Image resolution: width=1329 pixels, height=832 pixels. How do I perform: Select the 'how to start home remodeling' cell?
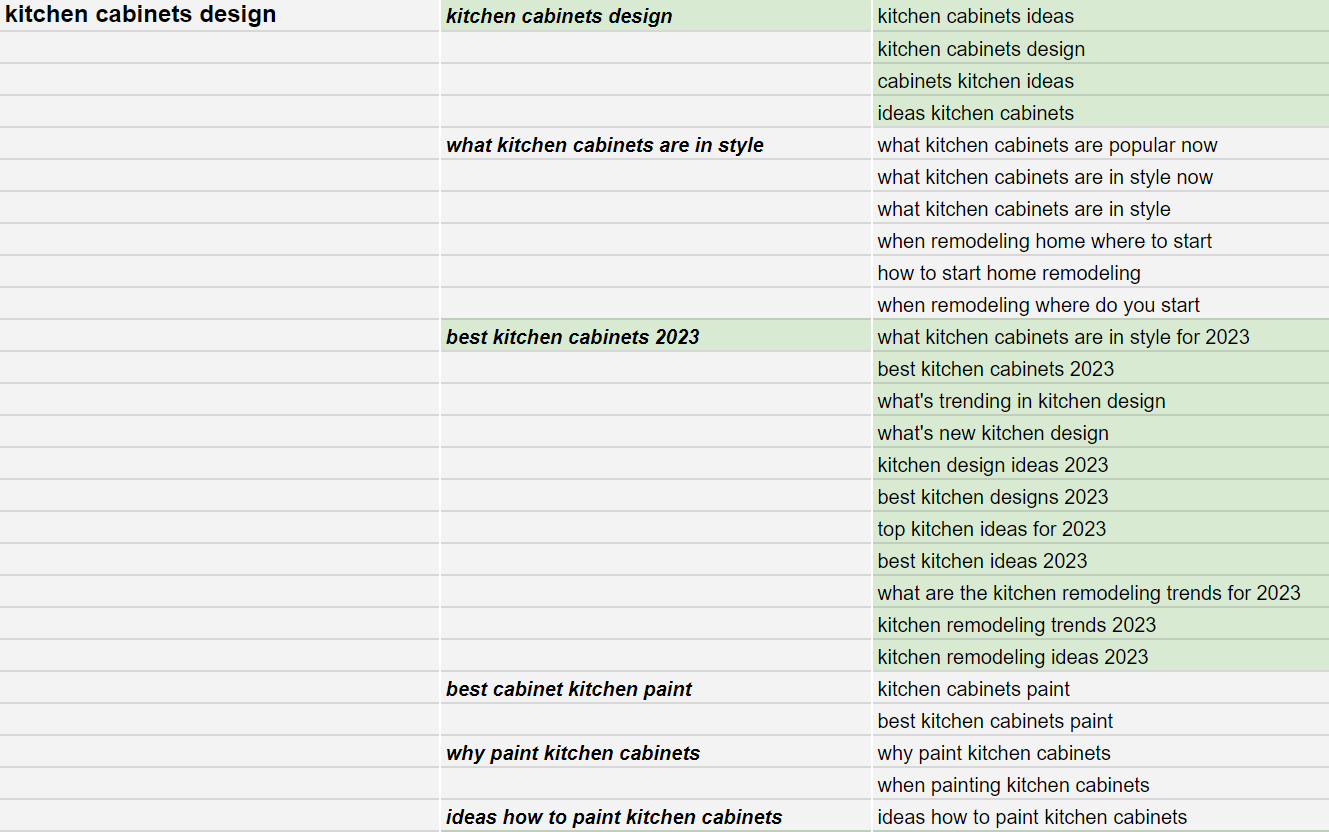[1100, 272]
